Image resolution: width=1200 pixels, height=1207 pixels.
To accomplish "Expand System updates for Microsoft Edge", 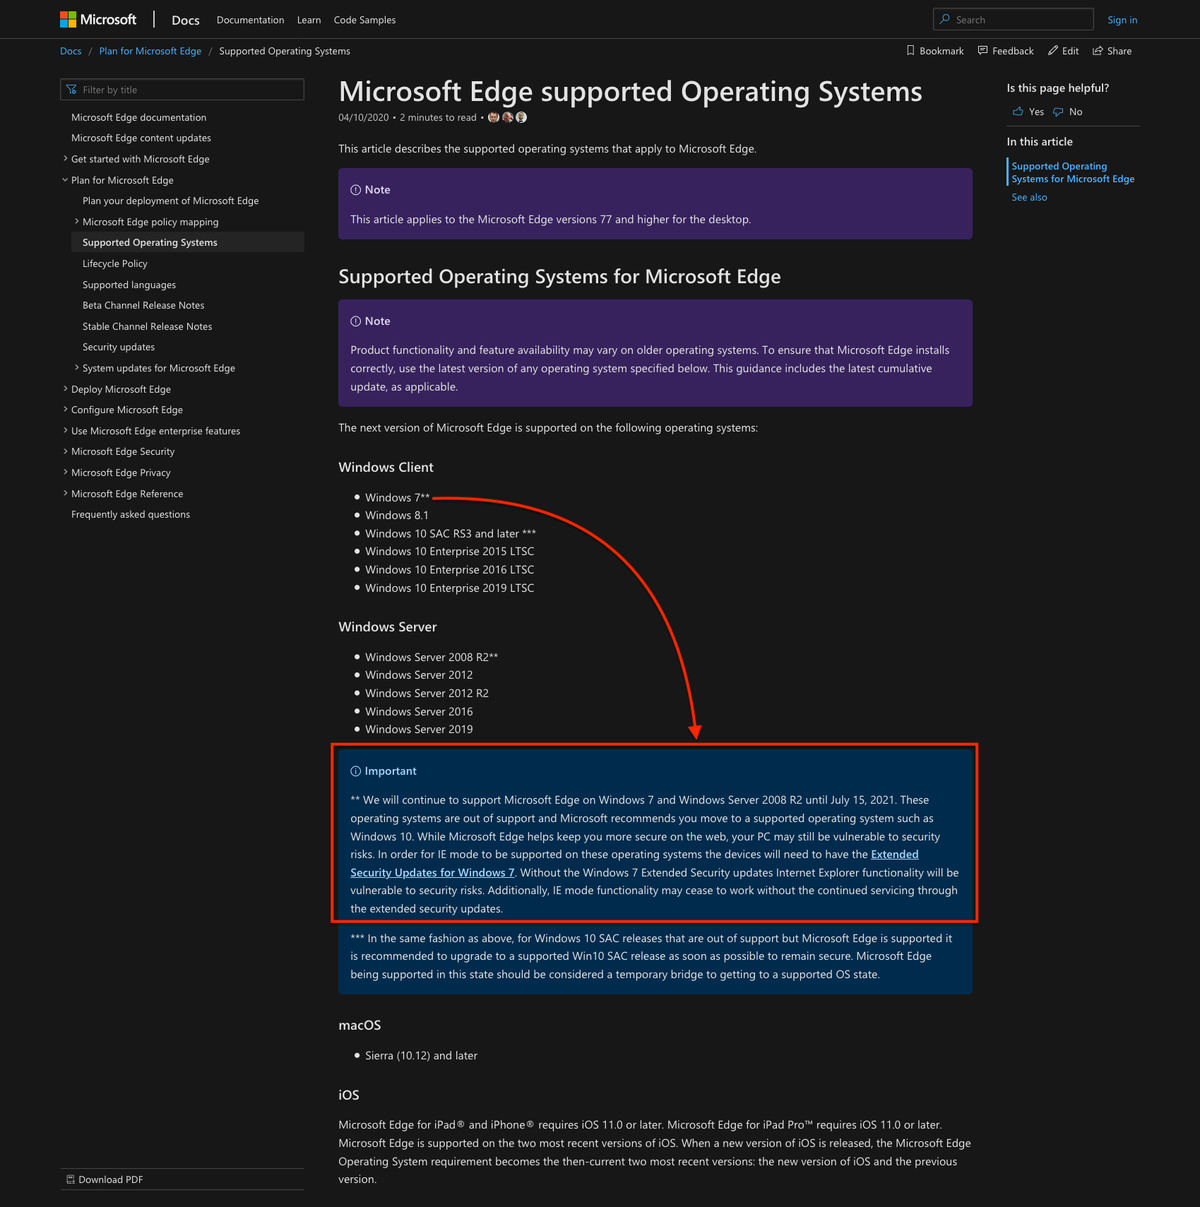I will [x=77, y=367].
